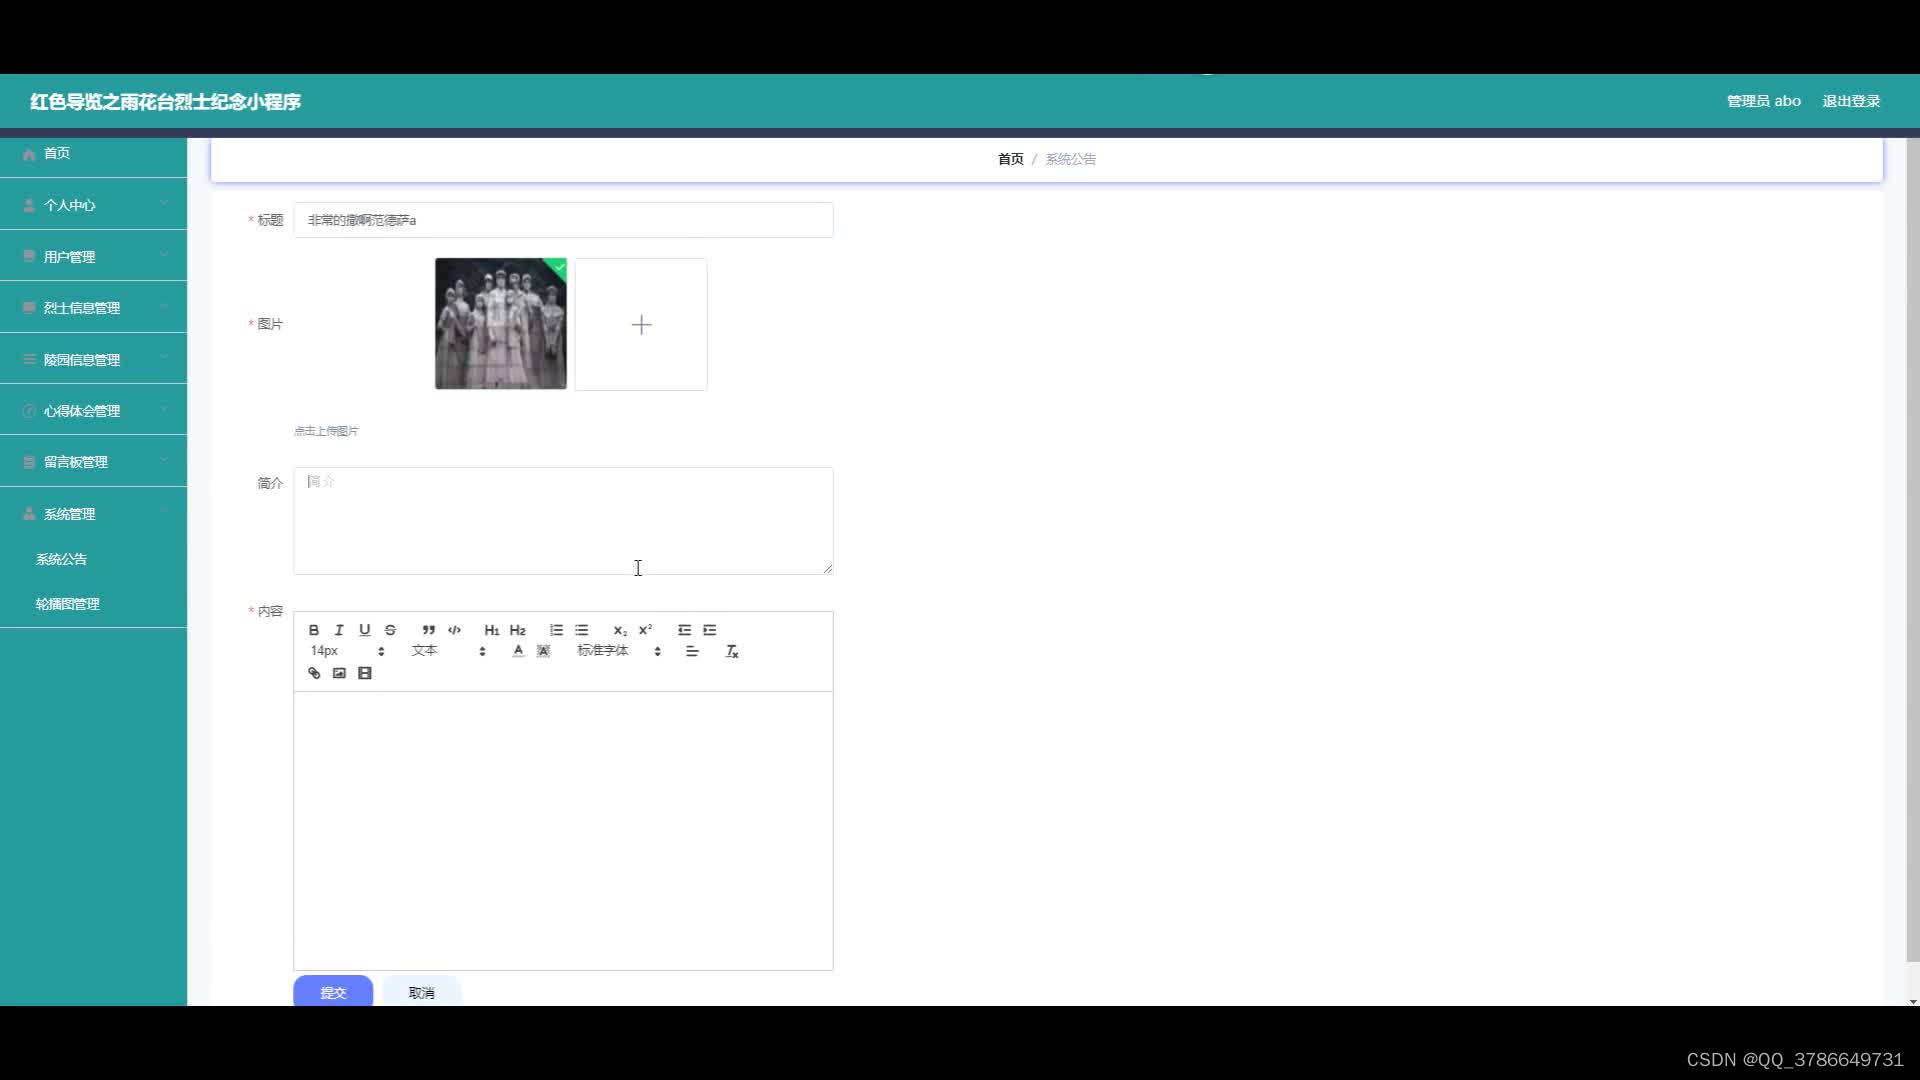Focus the 简介 summary textarea
Image resolution: width=1920 pixels, height=1080 pixels.
(x=563, y=521)
